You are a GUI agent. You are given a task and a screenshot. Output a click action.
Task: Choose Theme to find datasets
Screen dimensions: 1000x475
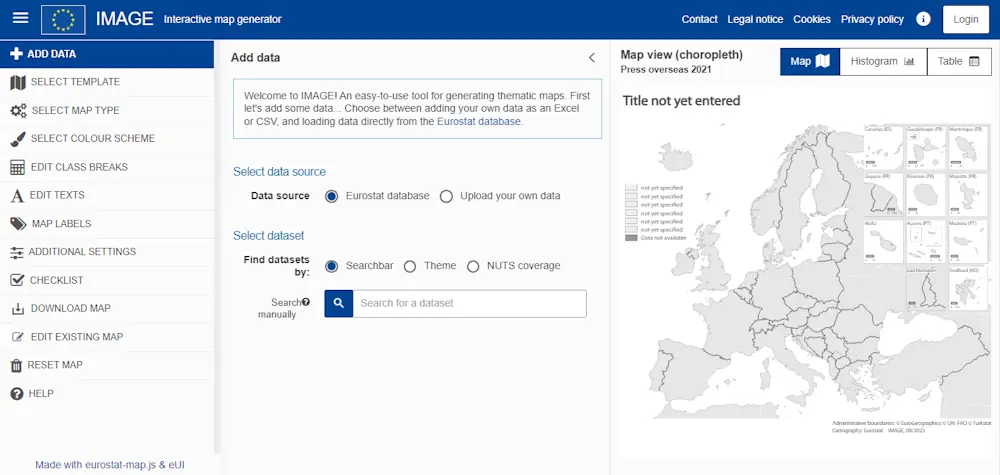(410, 267)
